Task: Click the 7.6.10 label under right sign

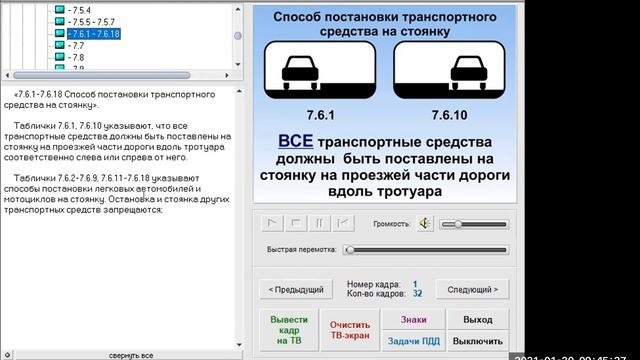Action: click(449, 115)
